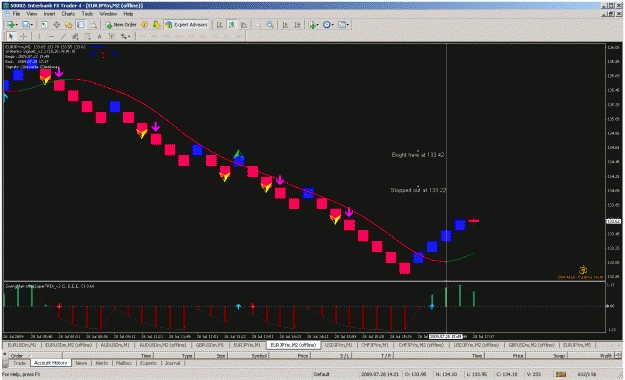This screenshot has width=625, height=380.
Task: Toggle chart auto scroll
Action: pyautogui.click(x=285, y=25)
